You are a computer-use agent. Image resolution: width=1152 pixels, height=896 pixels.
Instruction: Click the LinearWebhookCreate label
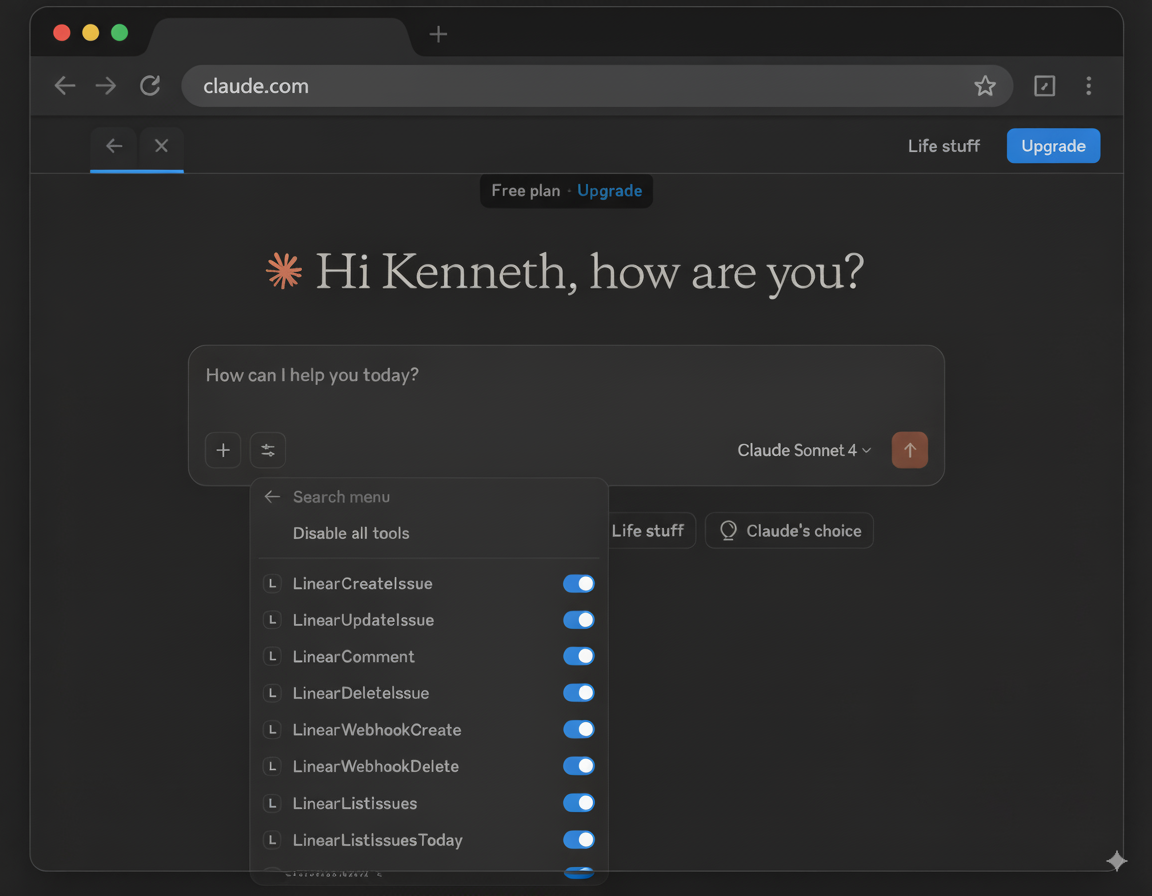point(377,729)
